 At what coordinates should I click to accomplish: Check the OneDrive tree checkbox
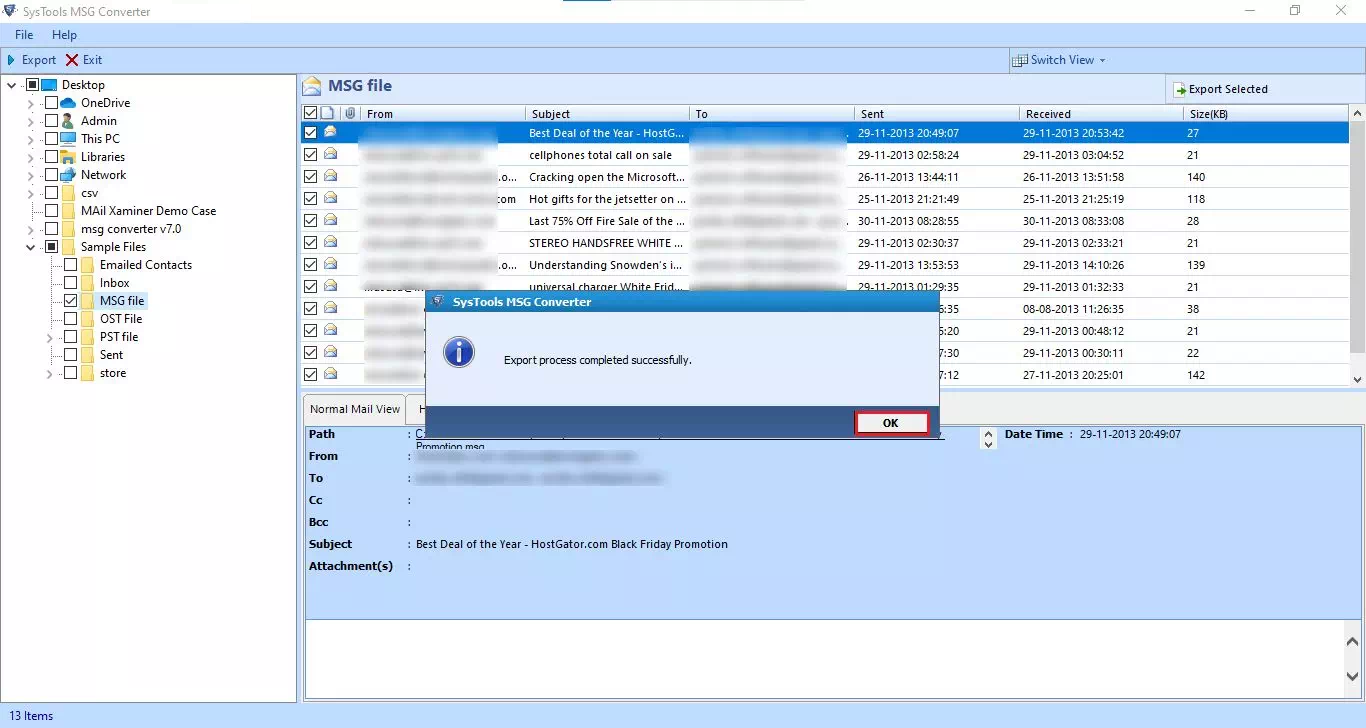point(51,103)
